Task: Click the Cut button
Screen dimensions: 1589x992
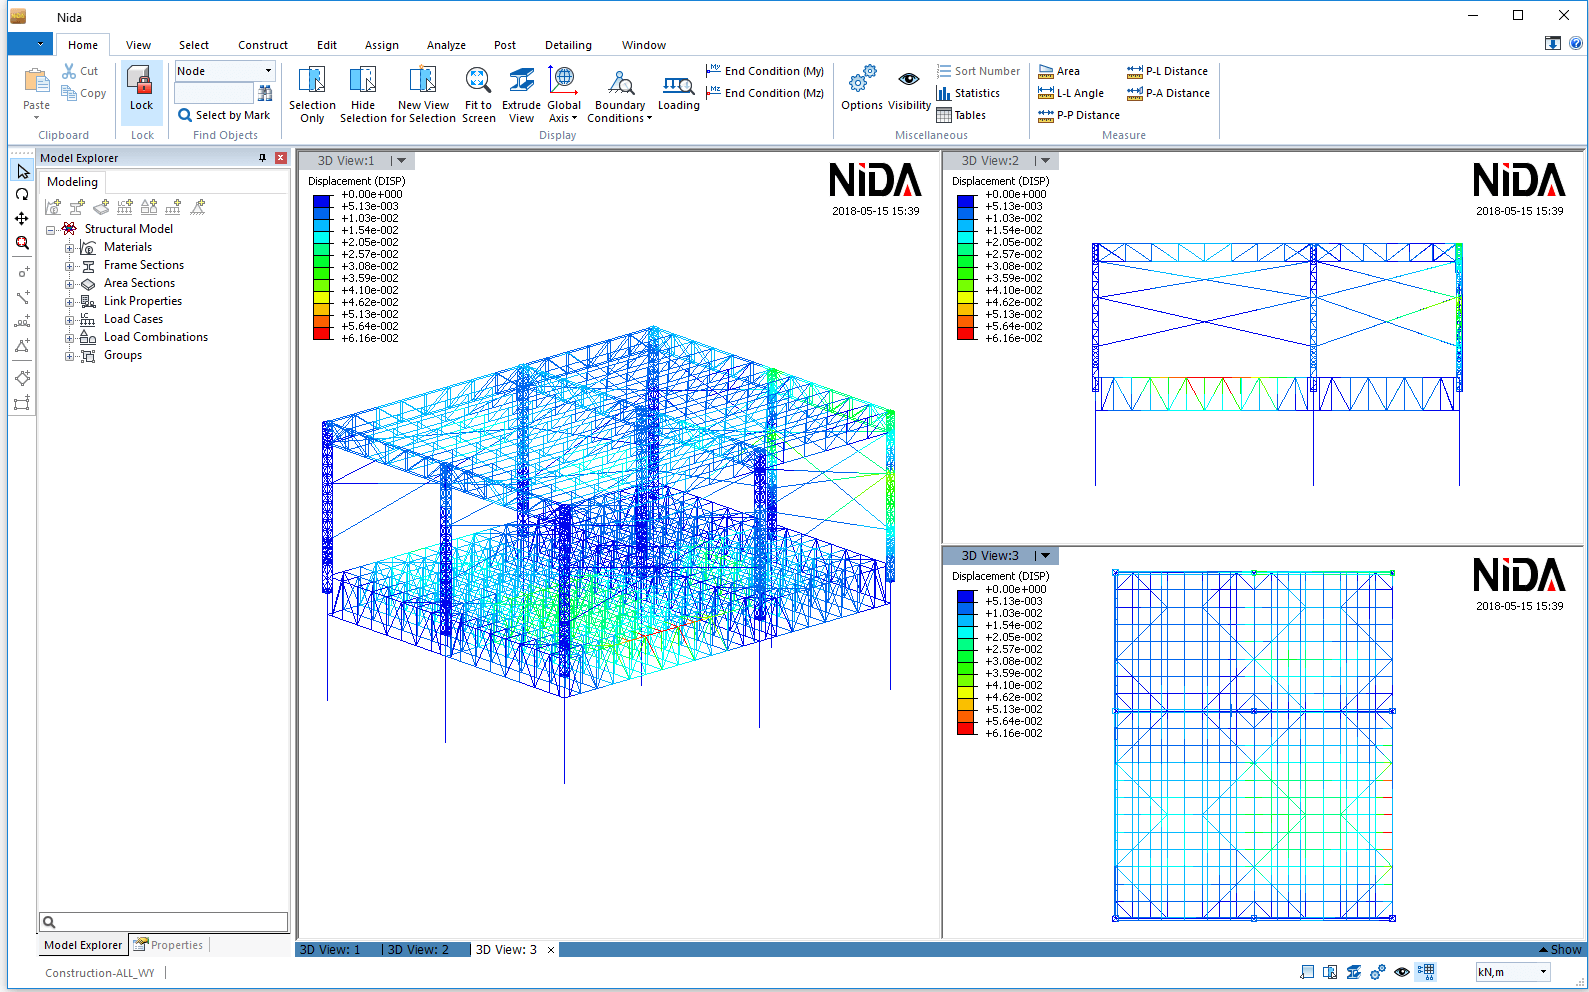Action: point(80,71)
